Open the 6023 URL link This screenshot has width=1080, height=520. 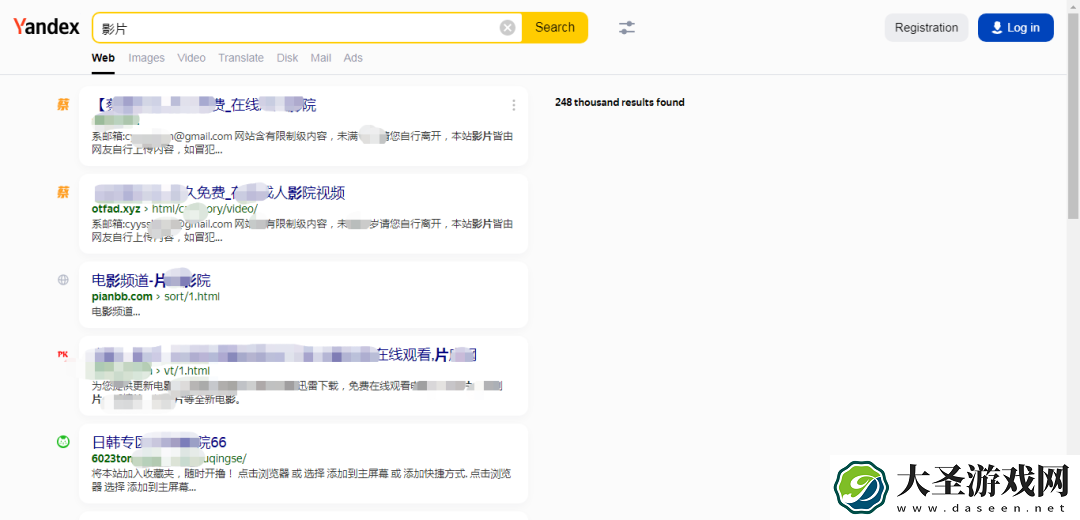[169, 458]
